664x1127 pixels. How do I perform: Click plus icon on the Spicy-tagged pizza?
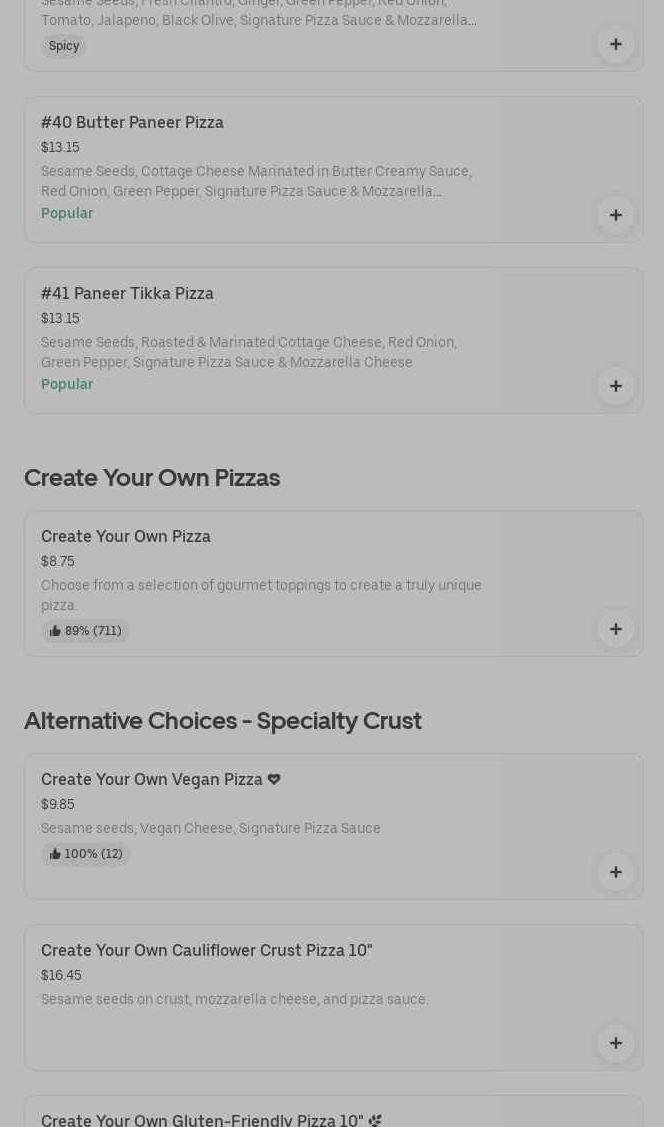click(x=615, y=44)
